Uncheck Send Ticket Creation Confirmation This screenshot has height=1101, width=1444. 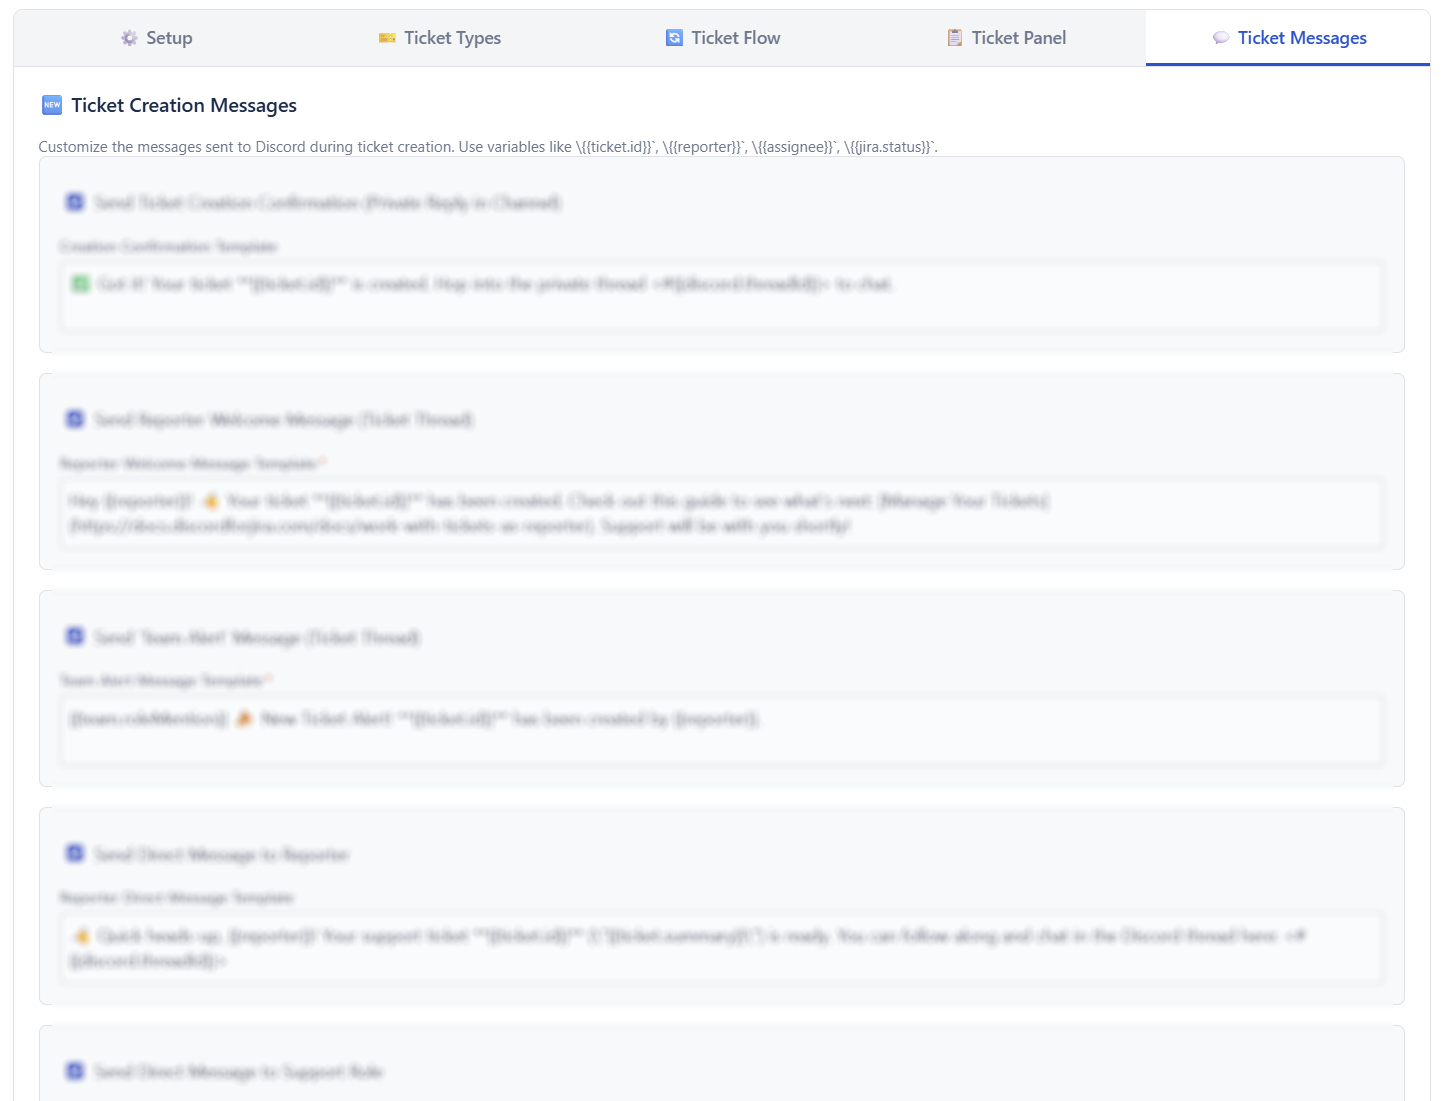[75, 201]
